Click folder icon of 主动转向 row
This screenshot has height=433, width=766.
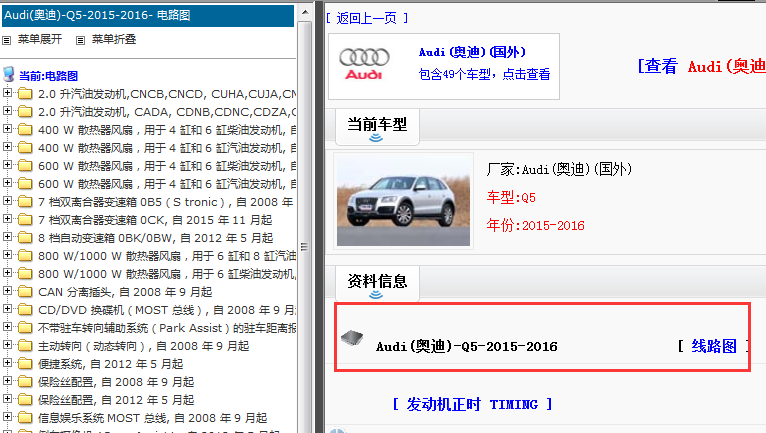(x=25, y=346)
